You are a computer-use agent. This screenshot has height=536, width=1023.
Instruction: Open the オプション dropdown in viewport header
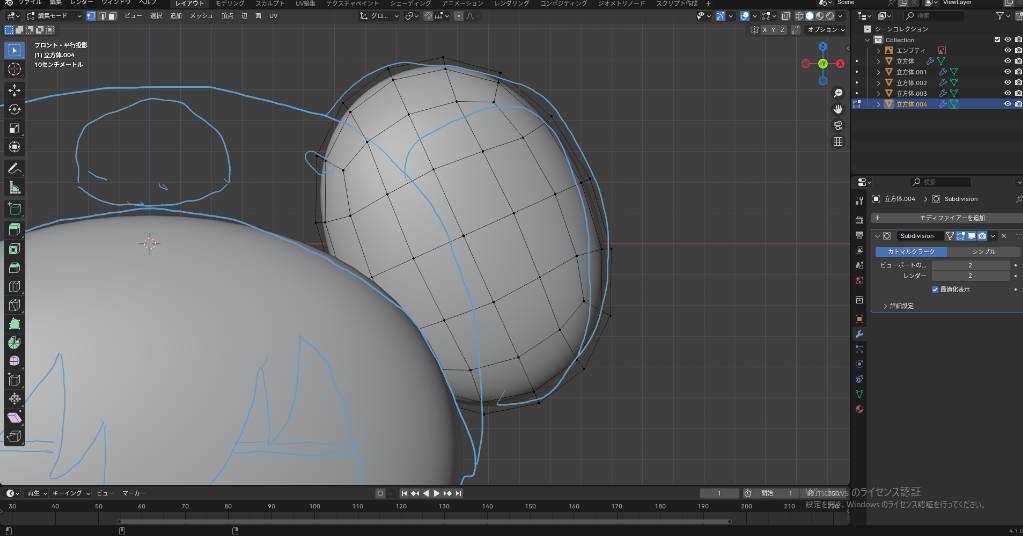[826, 30]
